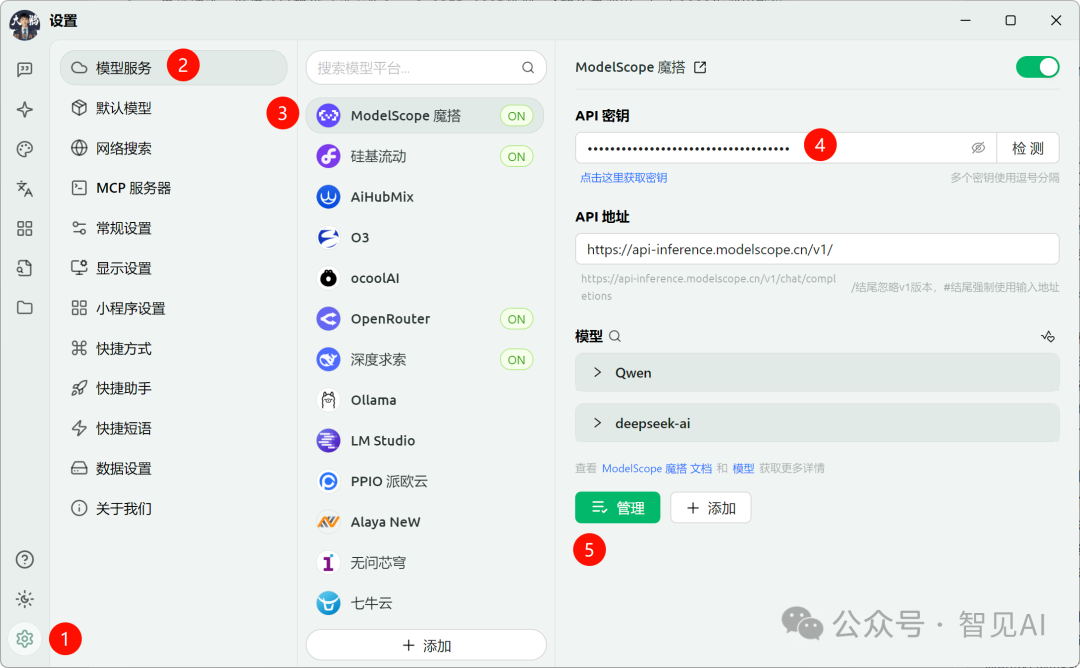Click 添加 button below provider list
Viewport: 1080px width, 668px height.
pos(426,645)
